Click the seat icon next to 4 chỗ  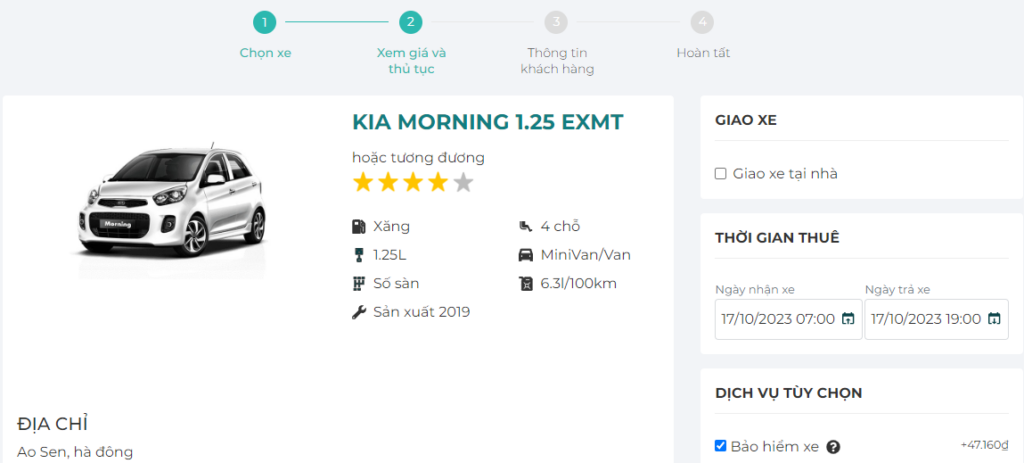tap(526, 226)
